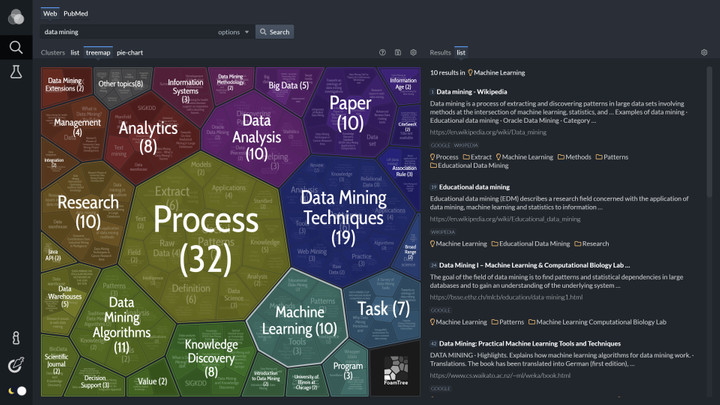Image resolution: width=720 pixels, height=405 pixels.
Task: Click the rocket icon in sidebar
Action: point(16,365)
